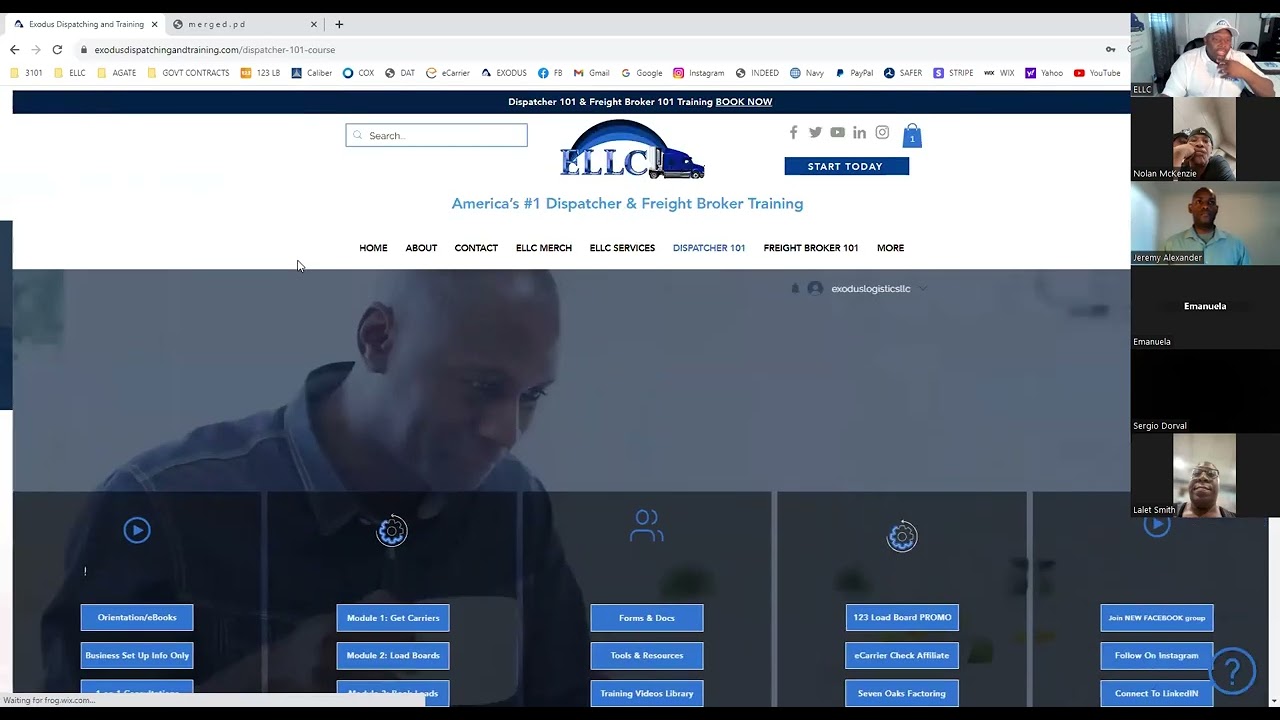Go to the HOME menu item
The image size is (1280, 720).
click(x=373, y=248)
